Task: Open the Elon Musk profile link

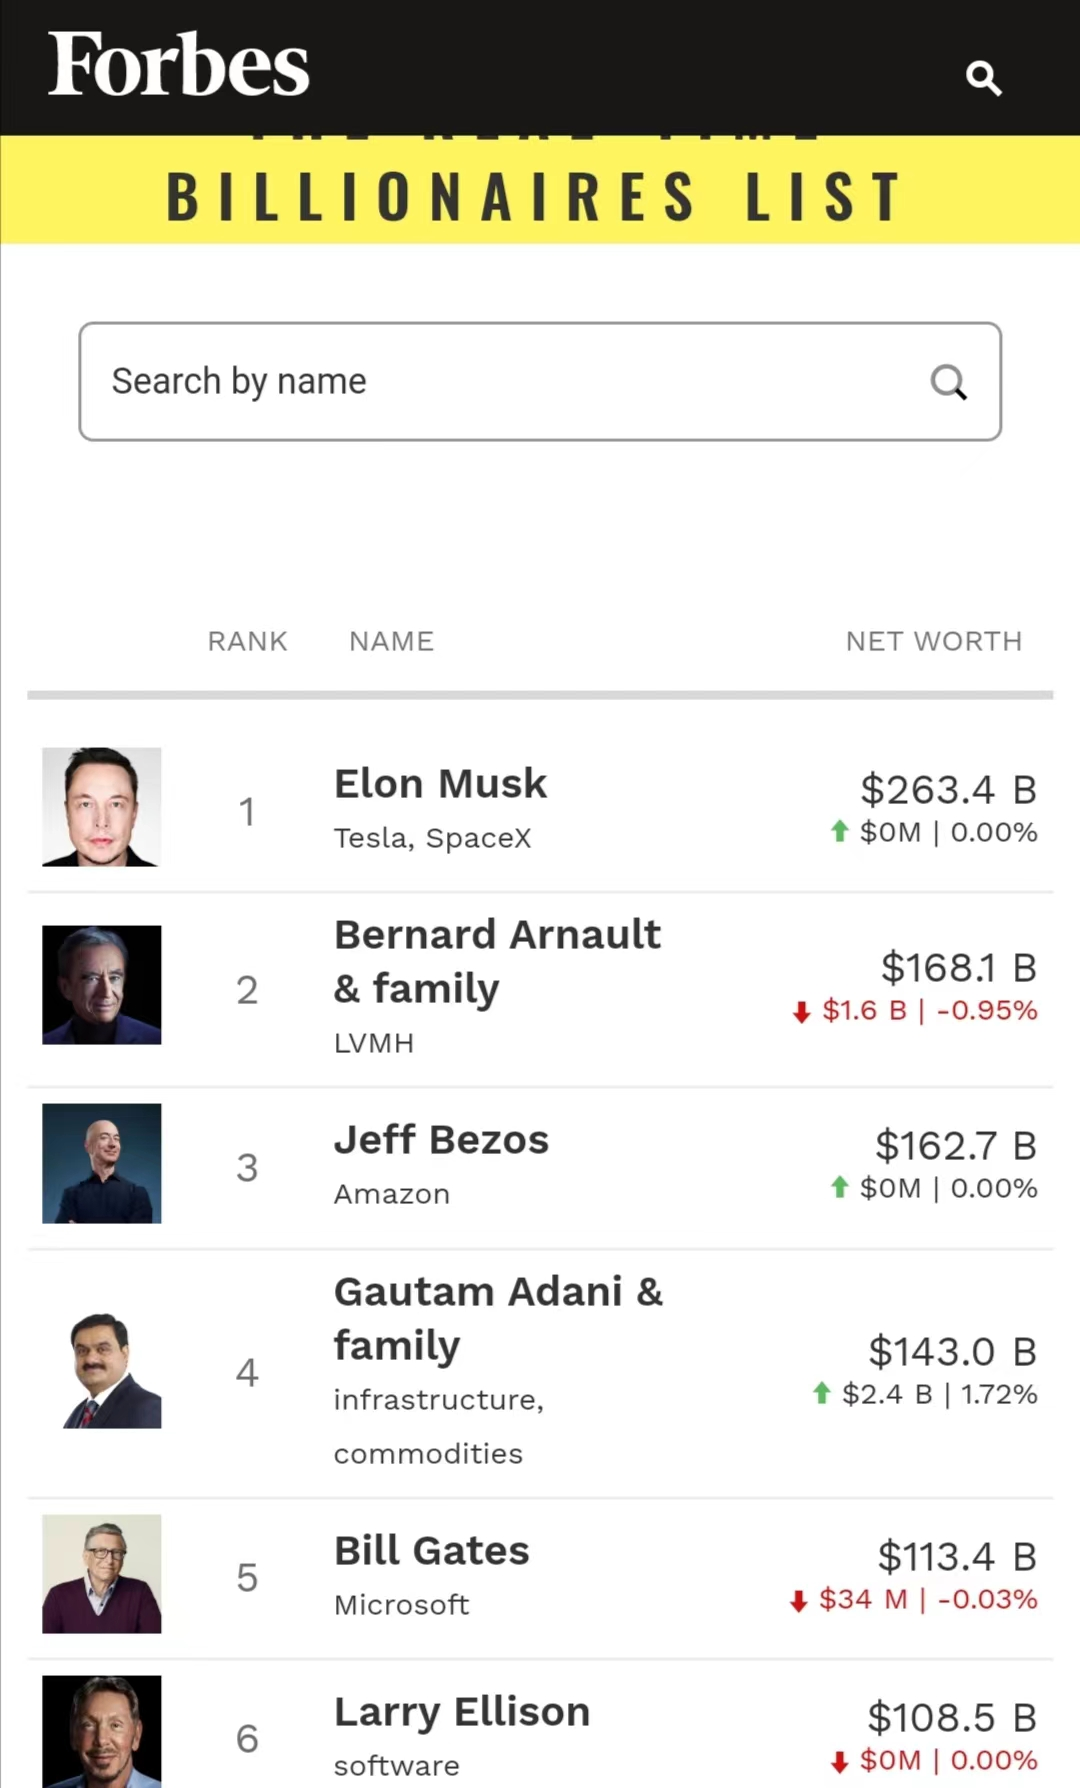Action: coord(440,784)
